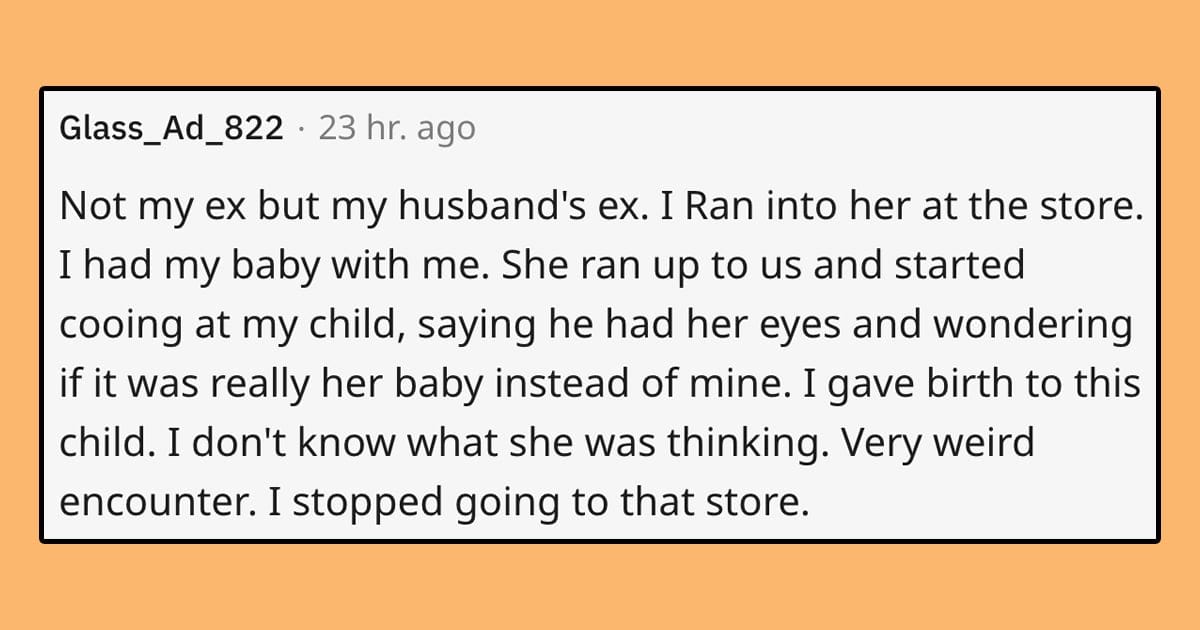Open the Glass_Ad_822 user profile
This screenshot has height=630, width=1200.
(x=171, y=129)
